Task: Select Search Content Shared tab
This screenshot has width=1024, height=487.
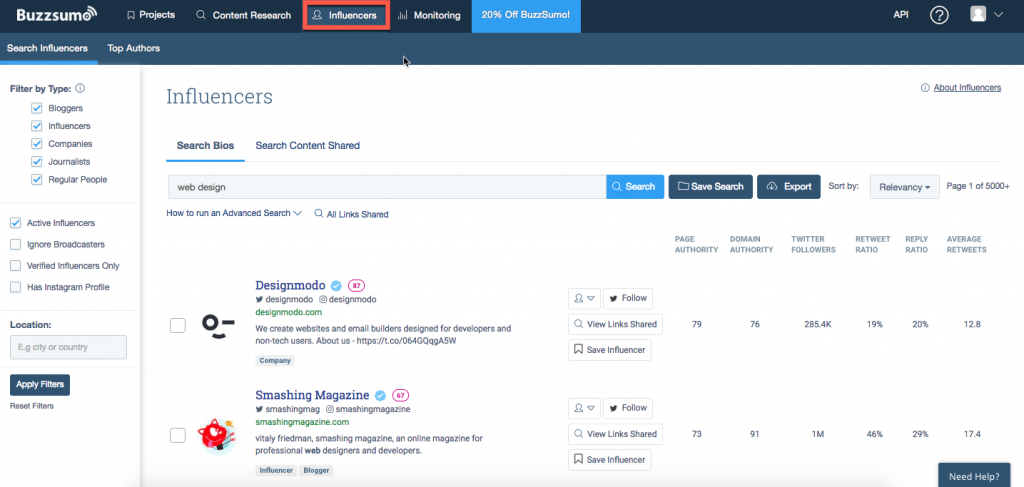Action: click(308, 146)
